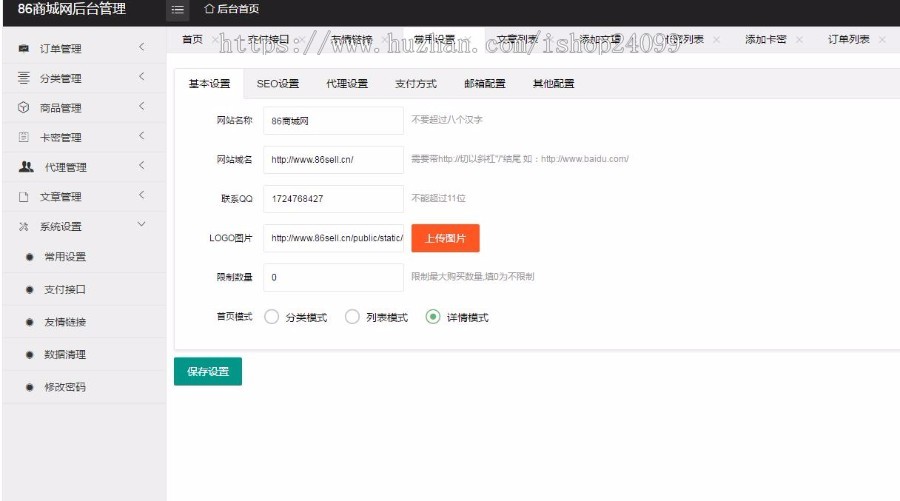Switch to 邮箱配置 tab
Viewport: 900px width, 501px height.
tap(484, 83)
